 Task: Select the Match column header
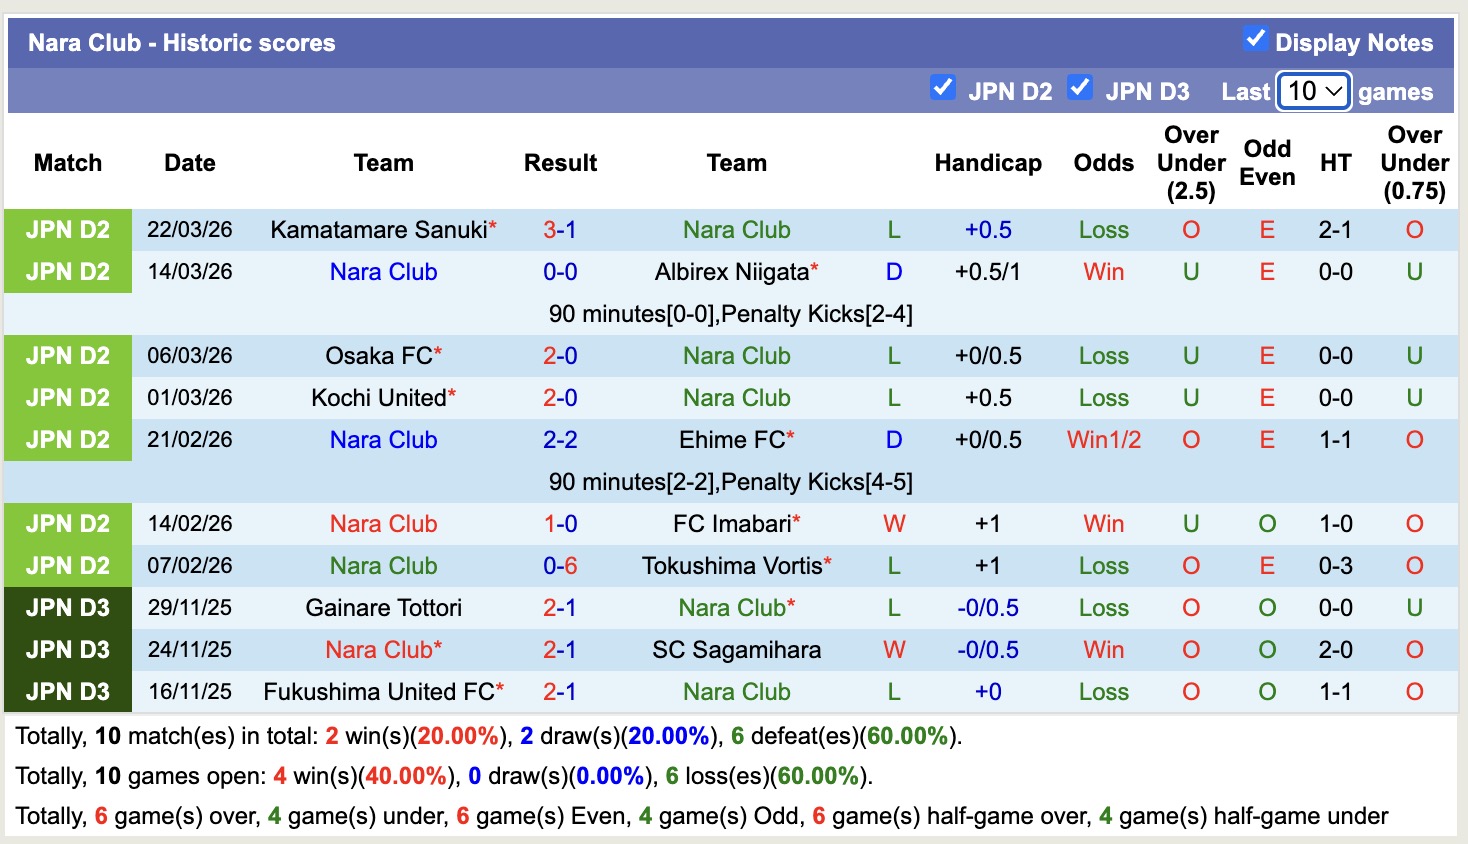[x=67, y=162]
